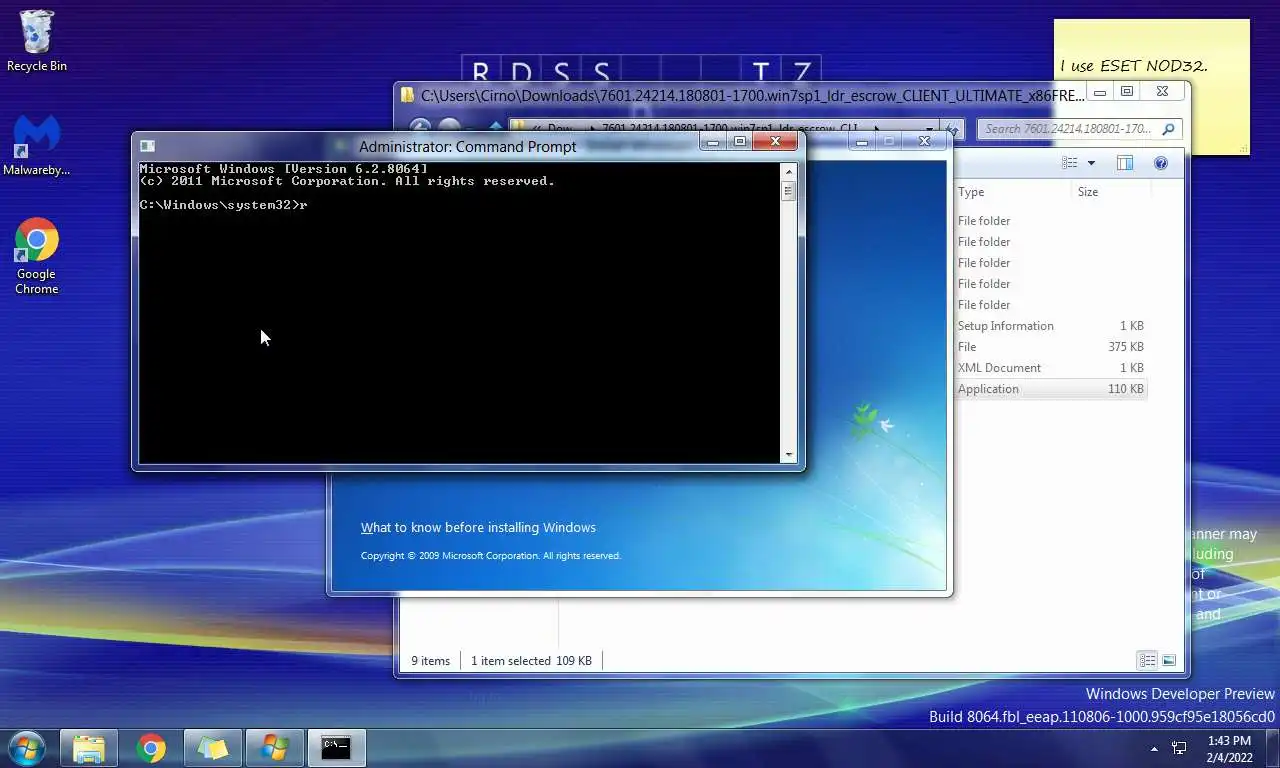The image size is (1280, 768).
Task: Click the Explorer change view icon
Action: point(1070,163)
